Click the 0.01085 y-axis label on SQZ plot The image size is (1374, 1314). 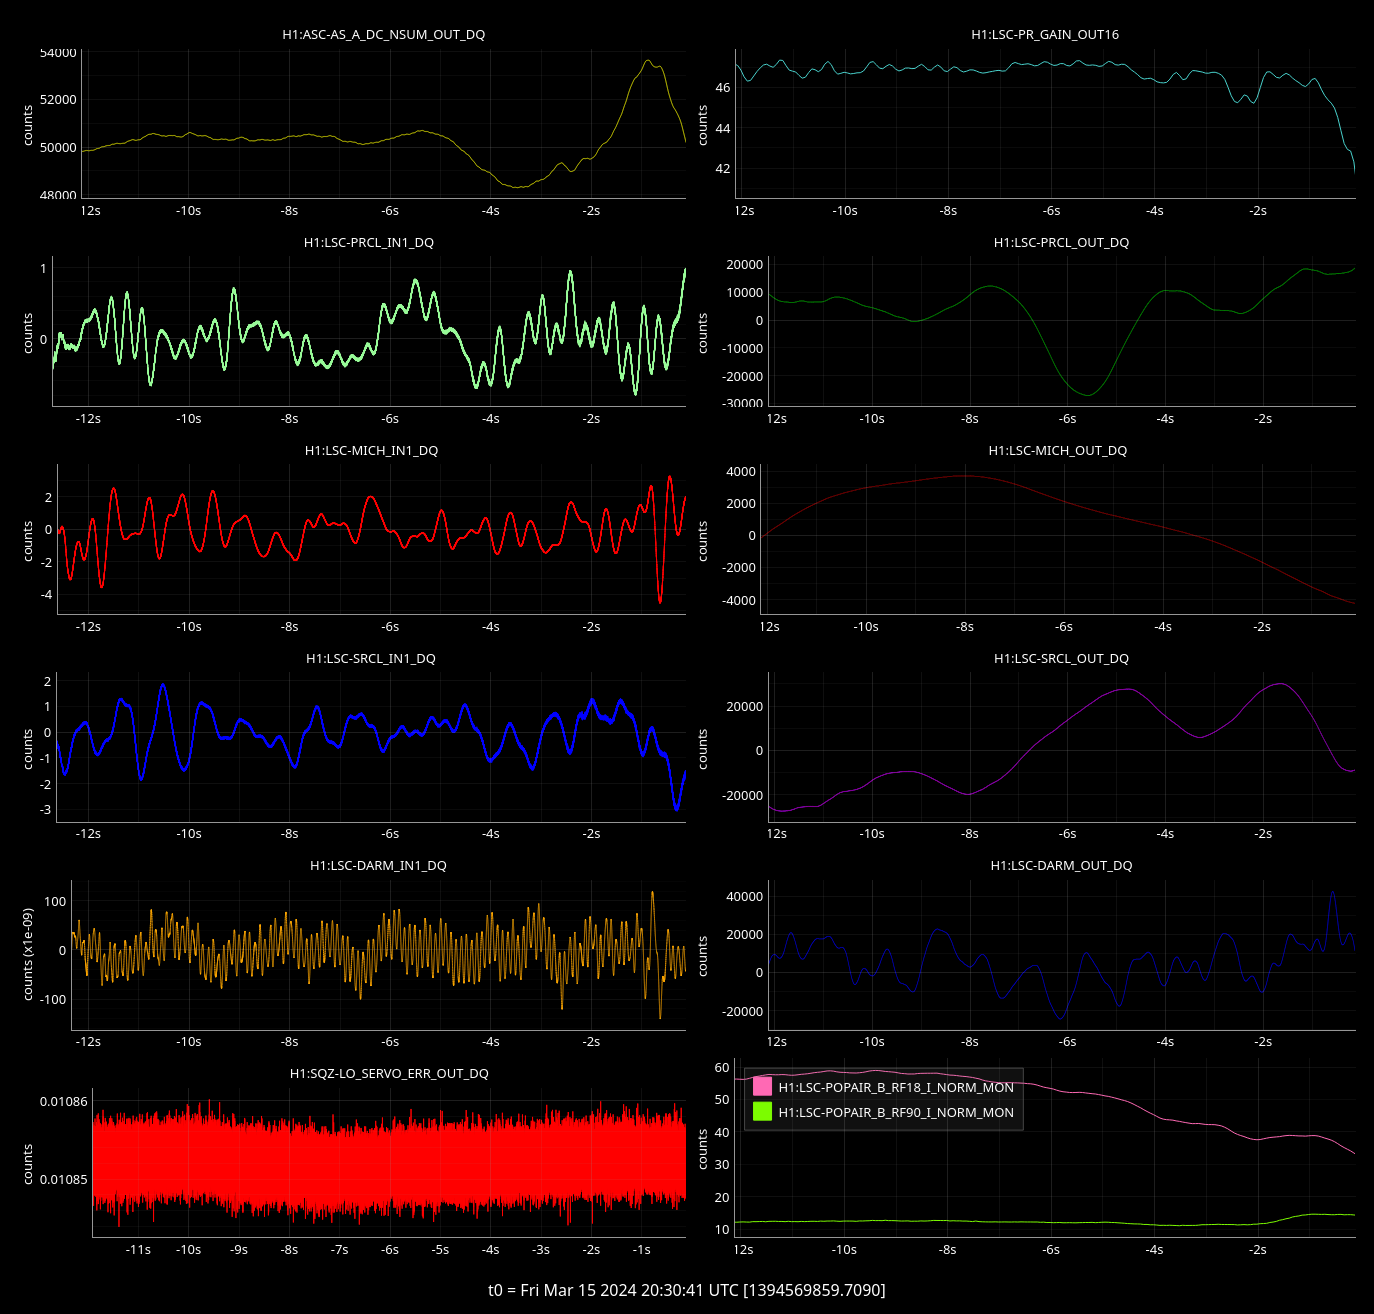[x=63, y=1179]
